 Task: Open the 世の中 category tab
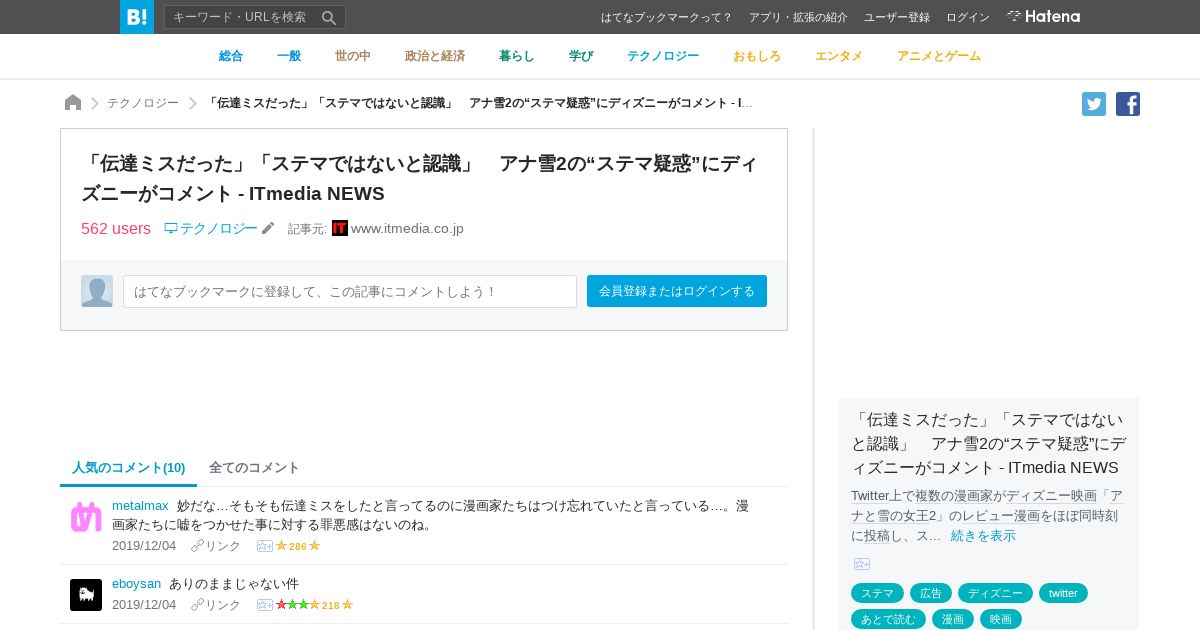click(x=353, y=56)
